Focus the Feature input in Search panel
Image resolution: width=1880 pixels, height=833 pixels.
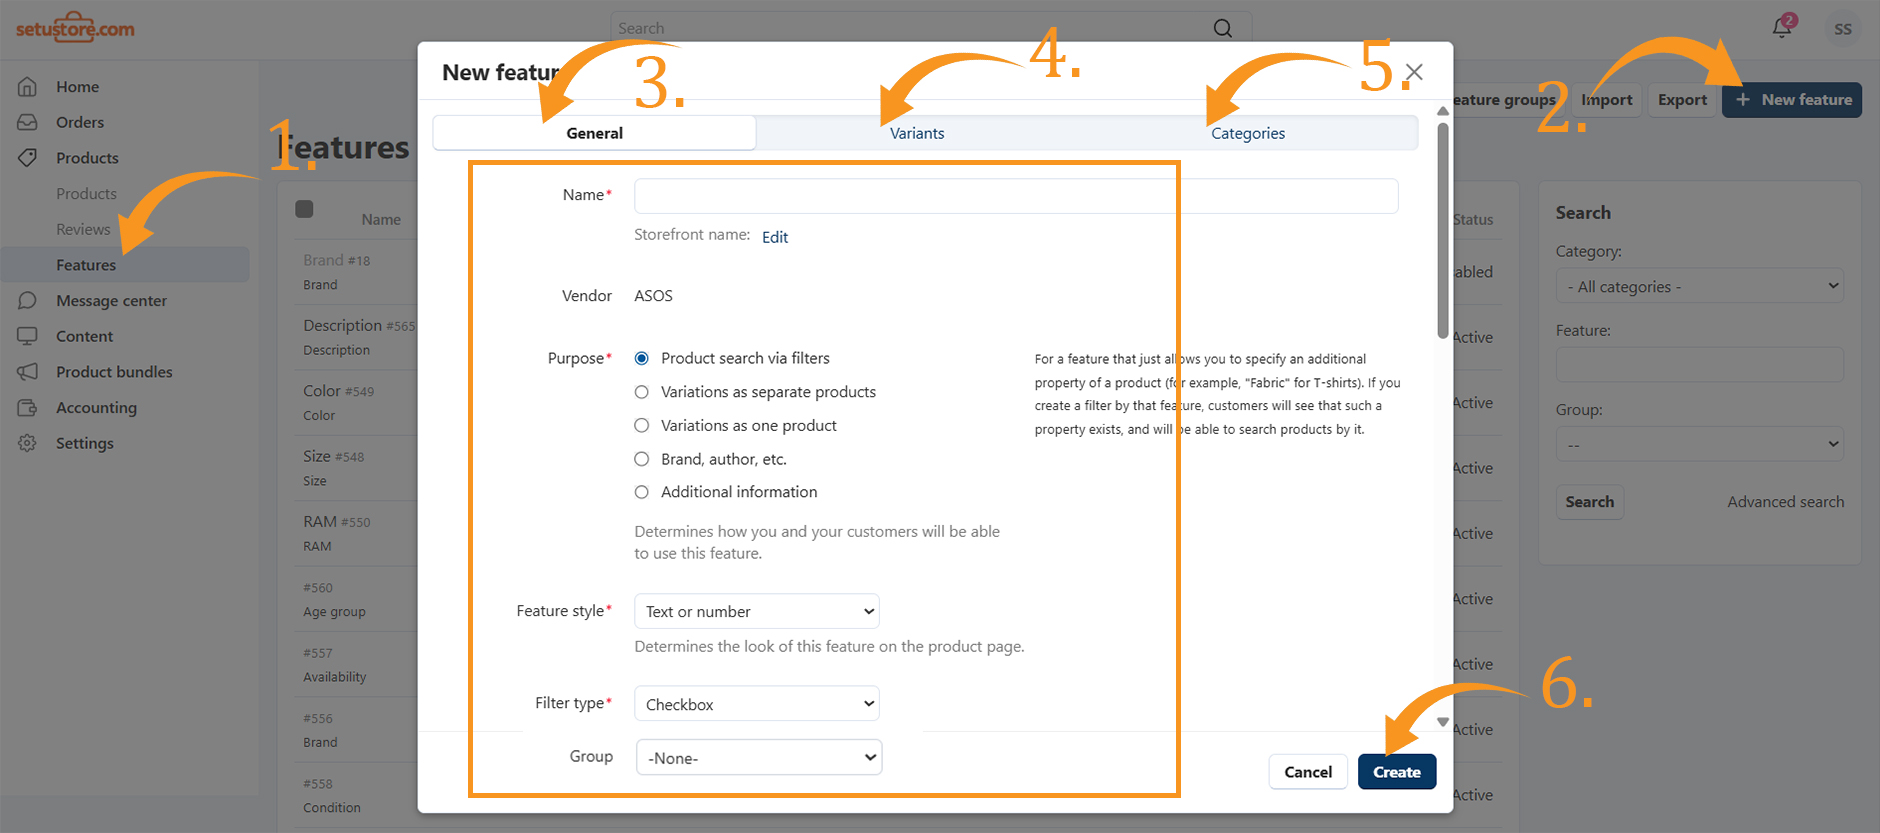[1700, 365]
